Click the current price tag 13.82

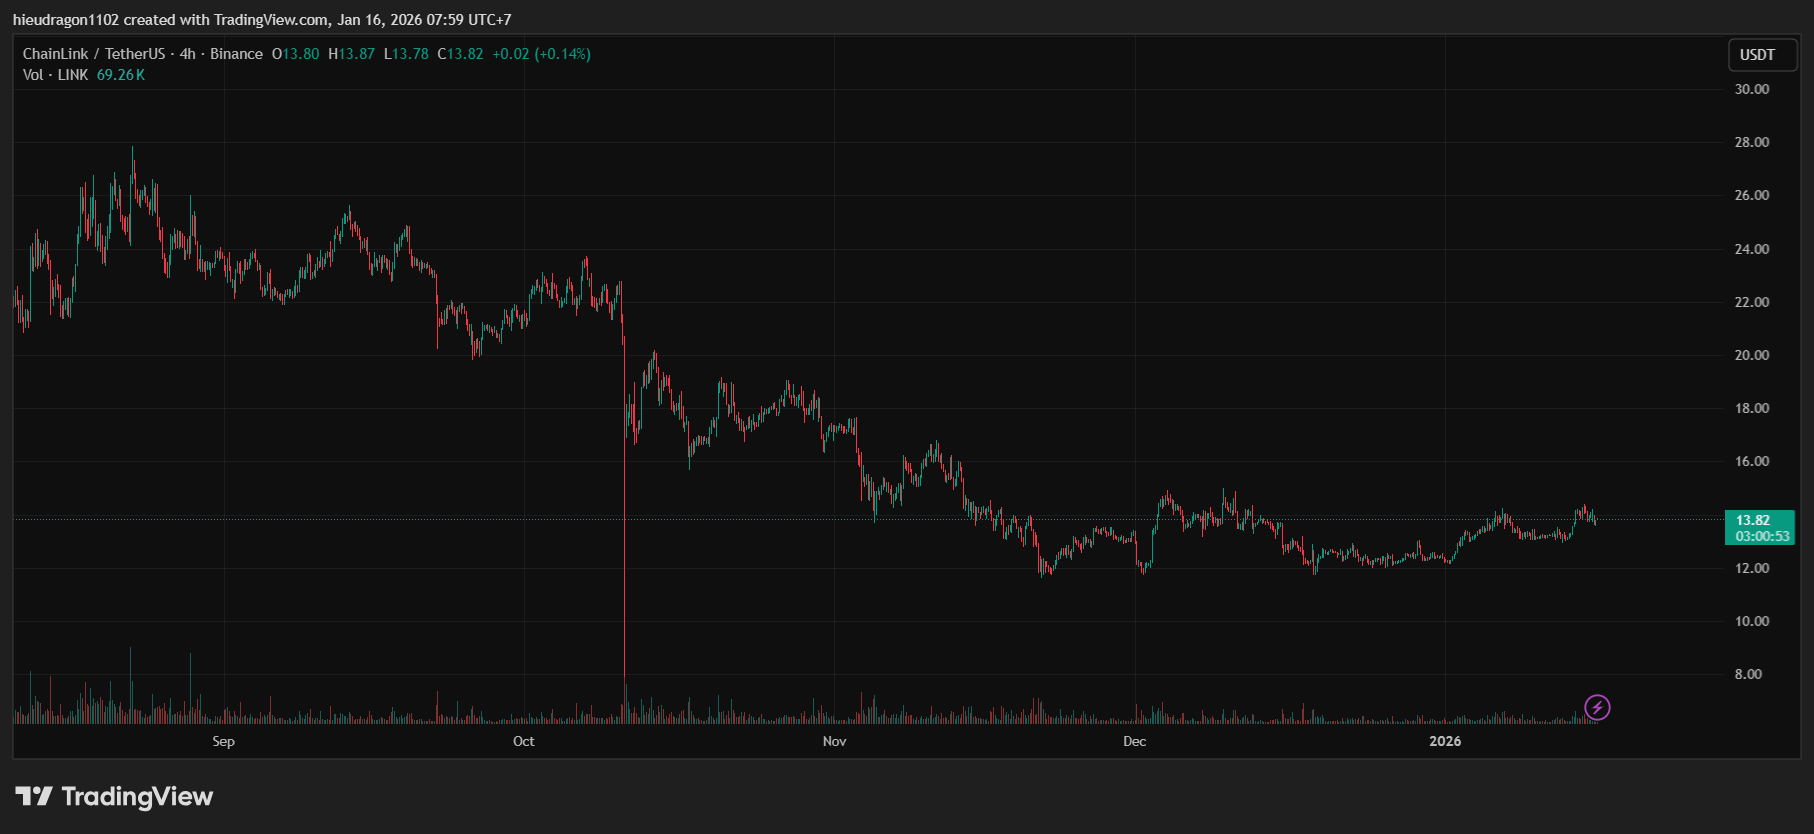pyautogui.click(x=1753, y=520)
